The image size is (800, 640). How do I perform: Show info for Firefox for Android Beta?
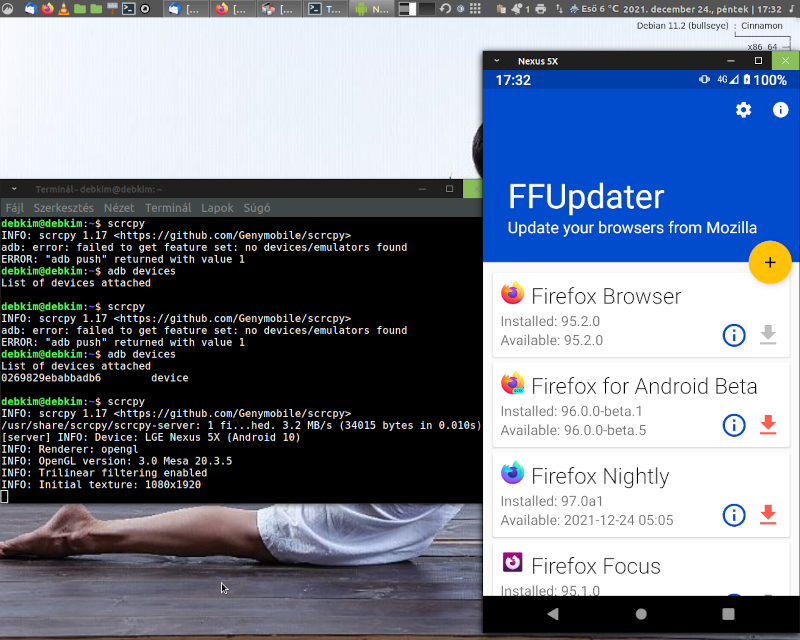pyautogui.click(x=734, y=425)
